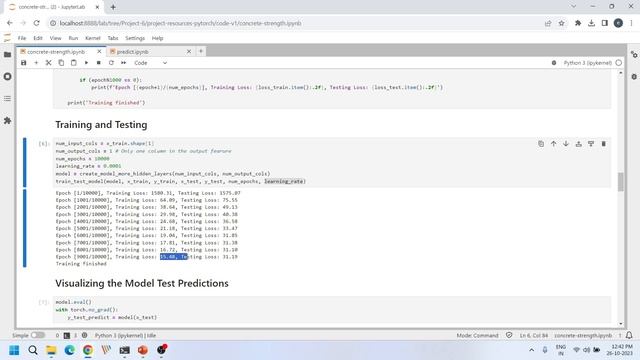Open the cell type Code dropdown
Viewport: 640px width, 360px height.
pyautogui.click(x=150, y=63)
